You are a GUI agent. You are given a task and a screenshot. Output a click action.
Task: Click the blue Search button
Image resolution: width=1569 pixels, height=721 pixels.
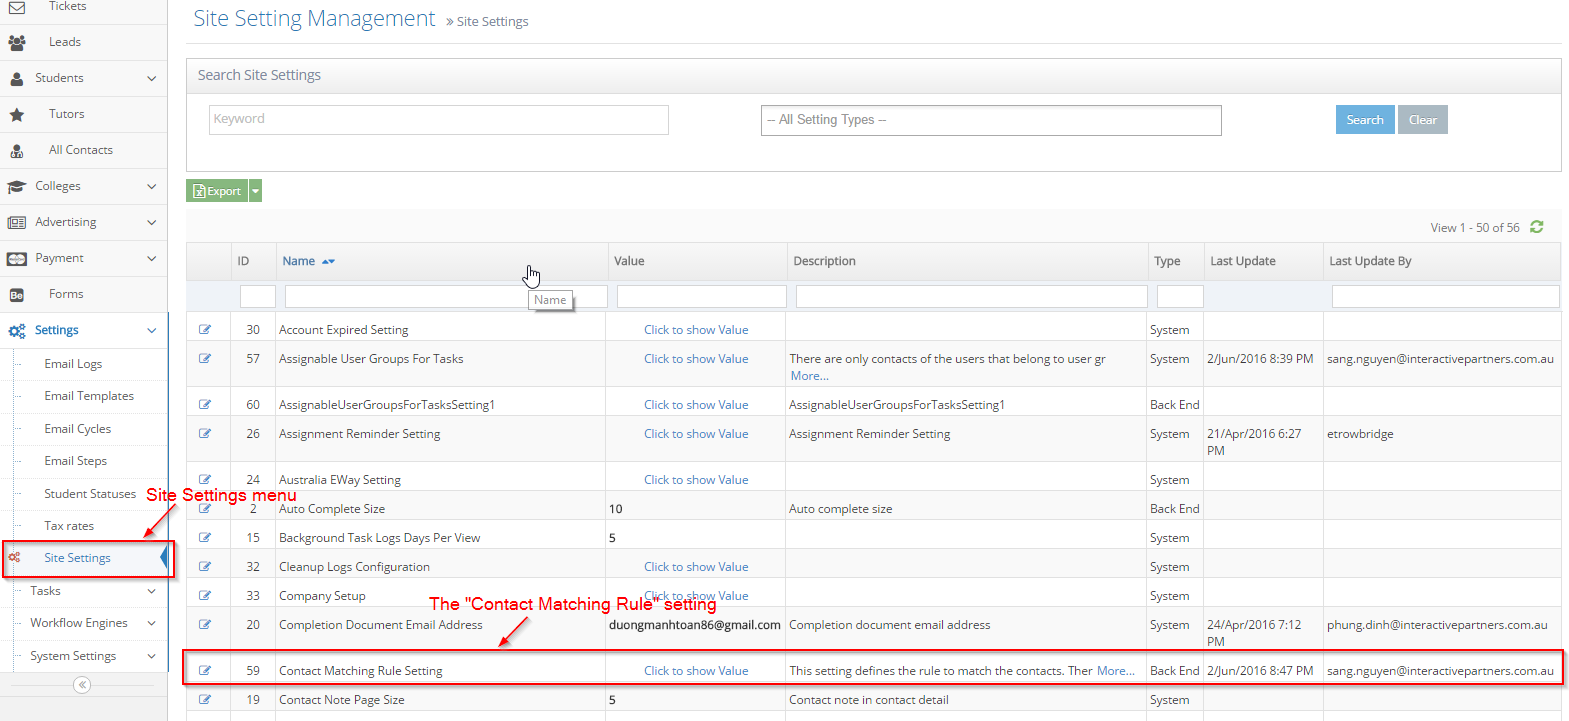pyautogui.click(x=1364, y=120)
